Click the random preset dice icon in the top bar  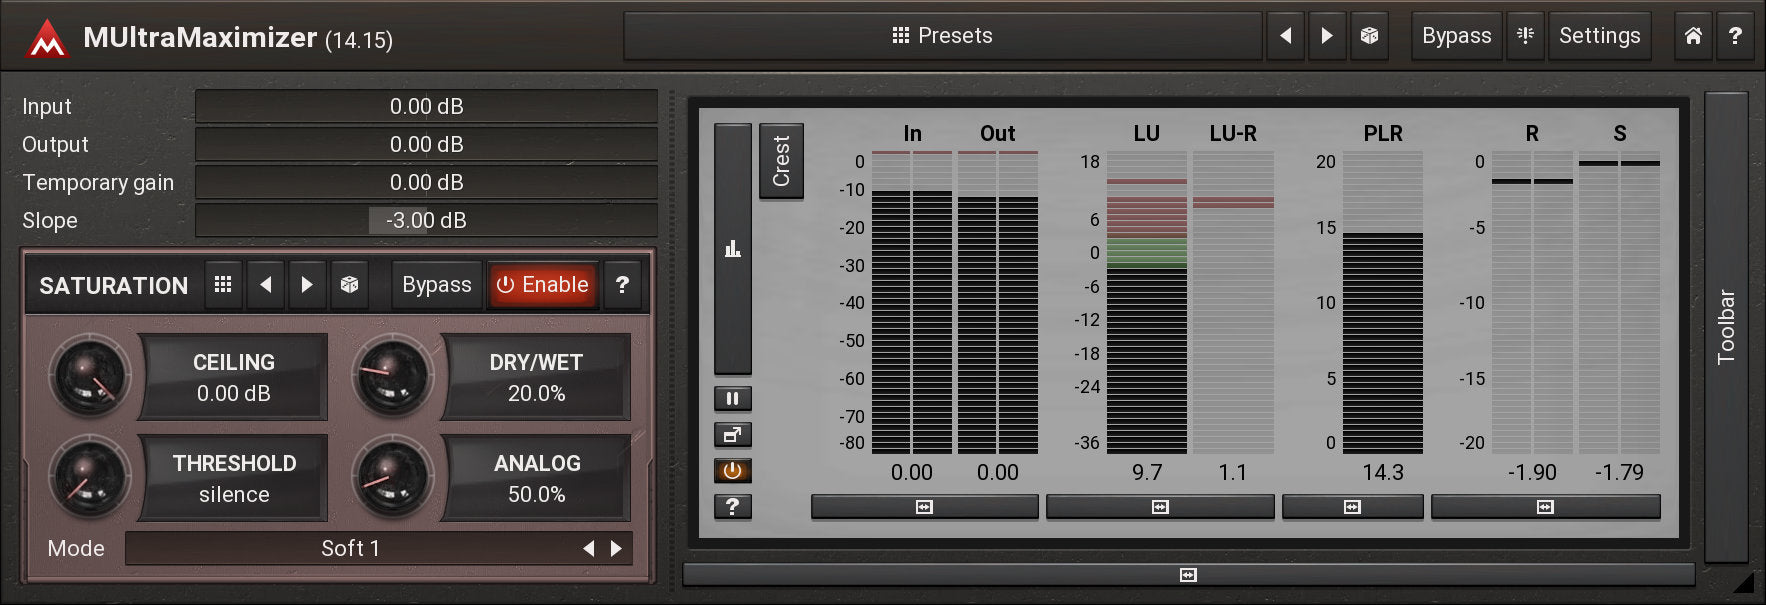coord(1369,36)
